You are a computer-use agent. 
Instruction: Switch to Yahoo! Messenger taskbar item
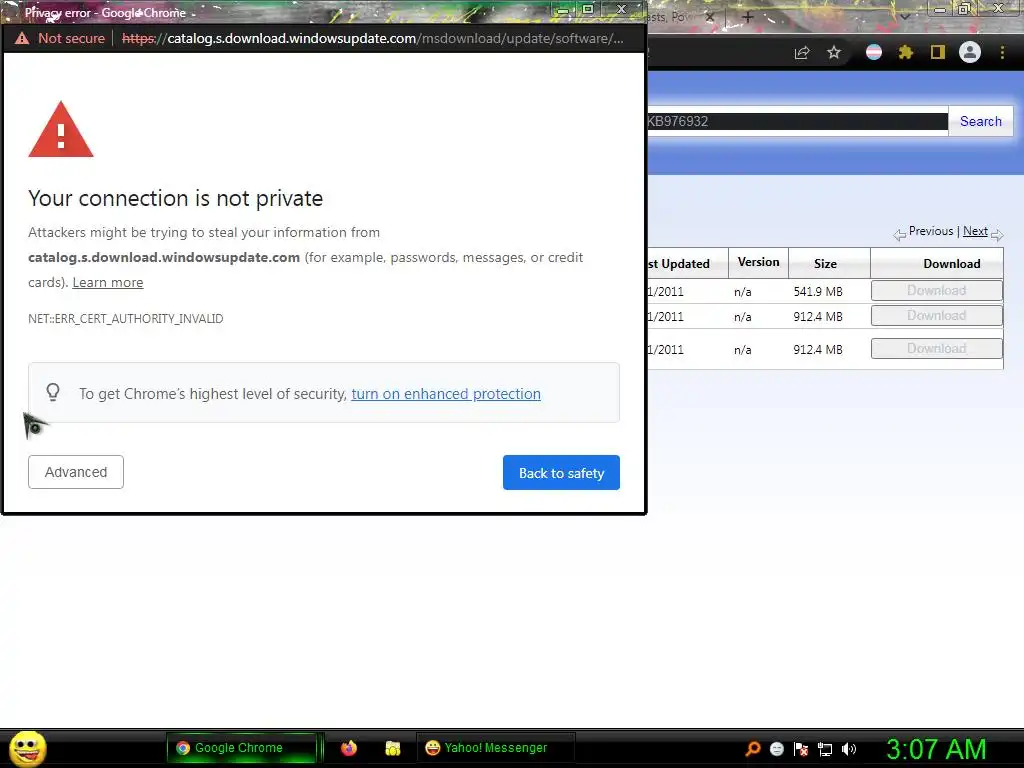[495, 748]
